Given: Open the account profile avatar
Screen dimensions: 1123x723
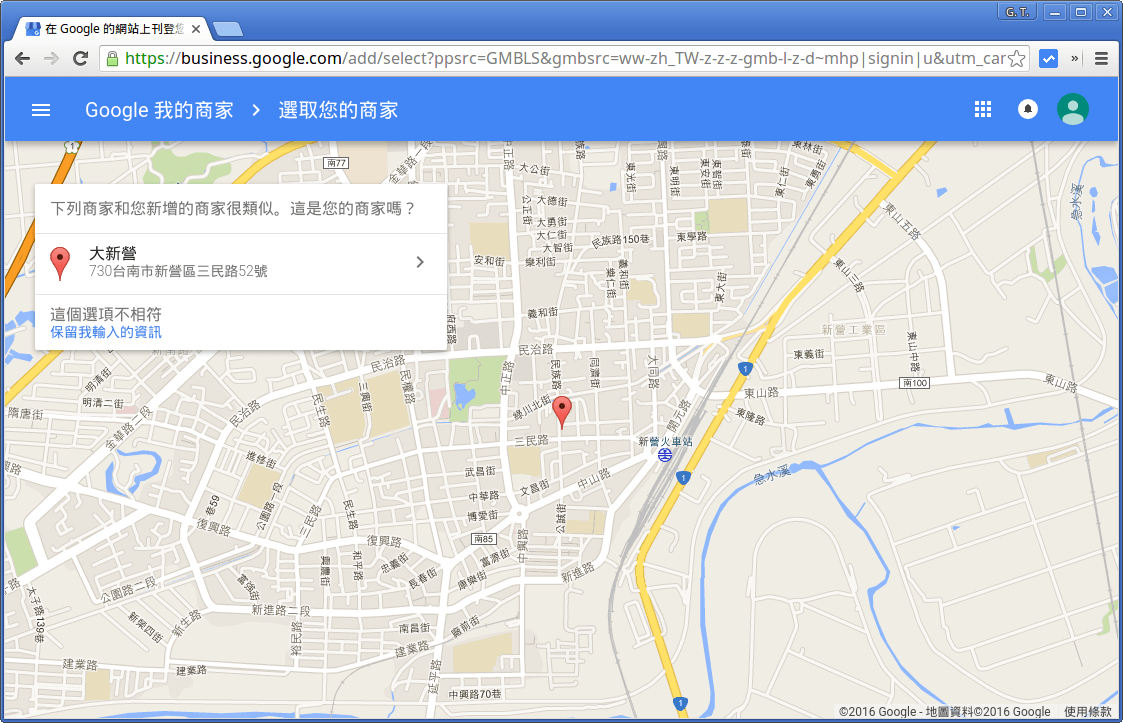Looking at the screenshot, I should pyautogui.click(x=1072, y=109).
